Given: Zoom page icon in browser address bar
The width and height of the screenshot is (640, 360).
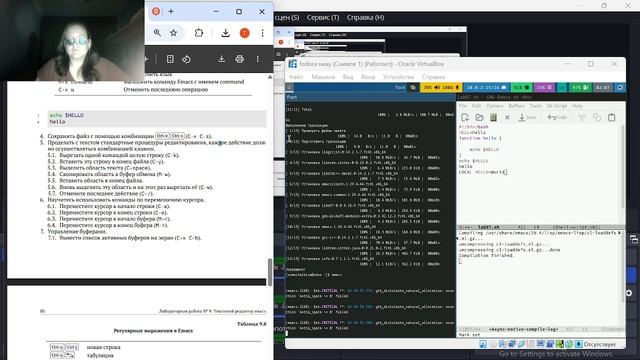Looking at the screenshot, I should click(x=157, y=33).
